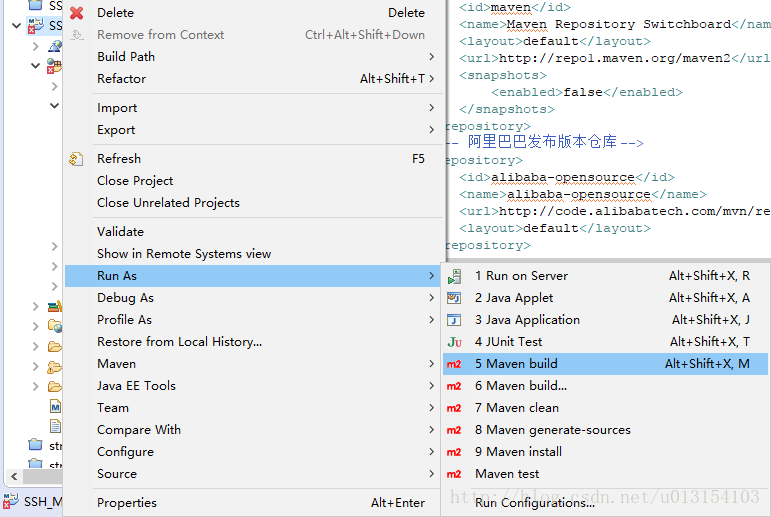Image resolution: width=771 pixels, height=517 pixels.
Task: Click left arrow of horizontal scrollbar
Action: (14, 476)
